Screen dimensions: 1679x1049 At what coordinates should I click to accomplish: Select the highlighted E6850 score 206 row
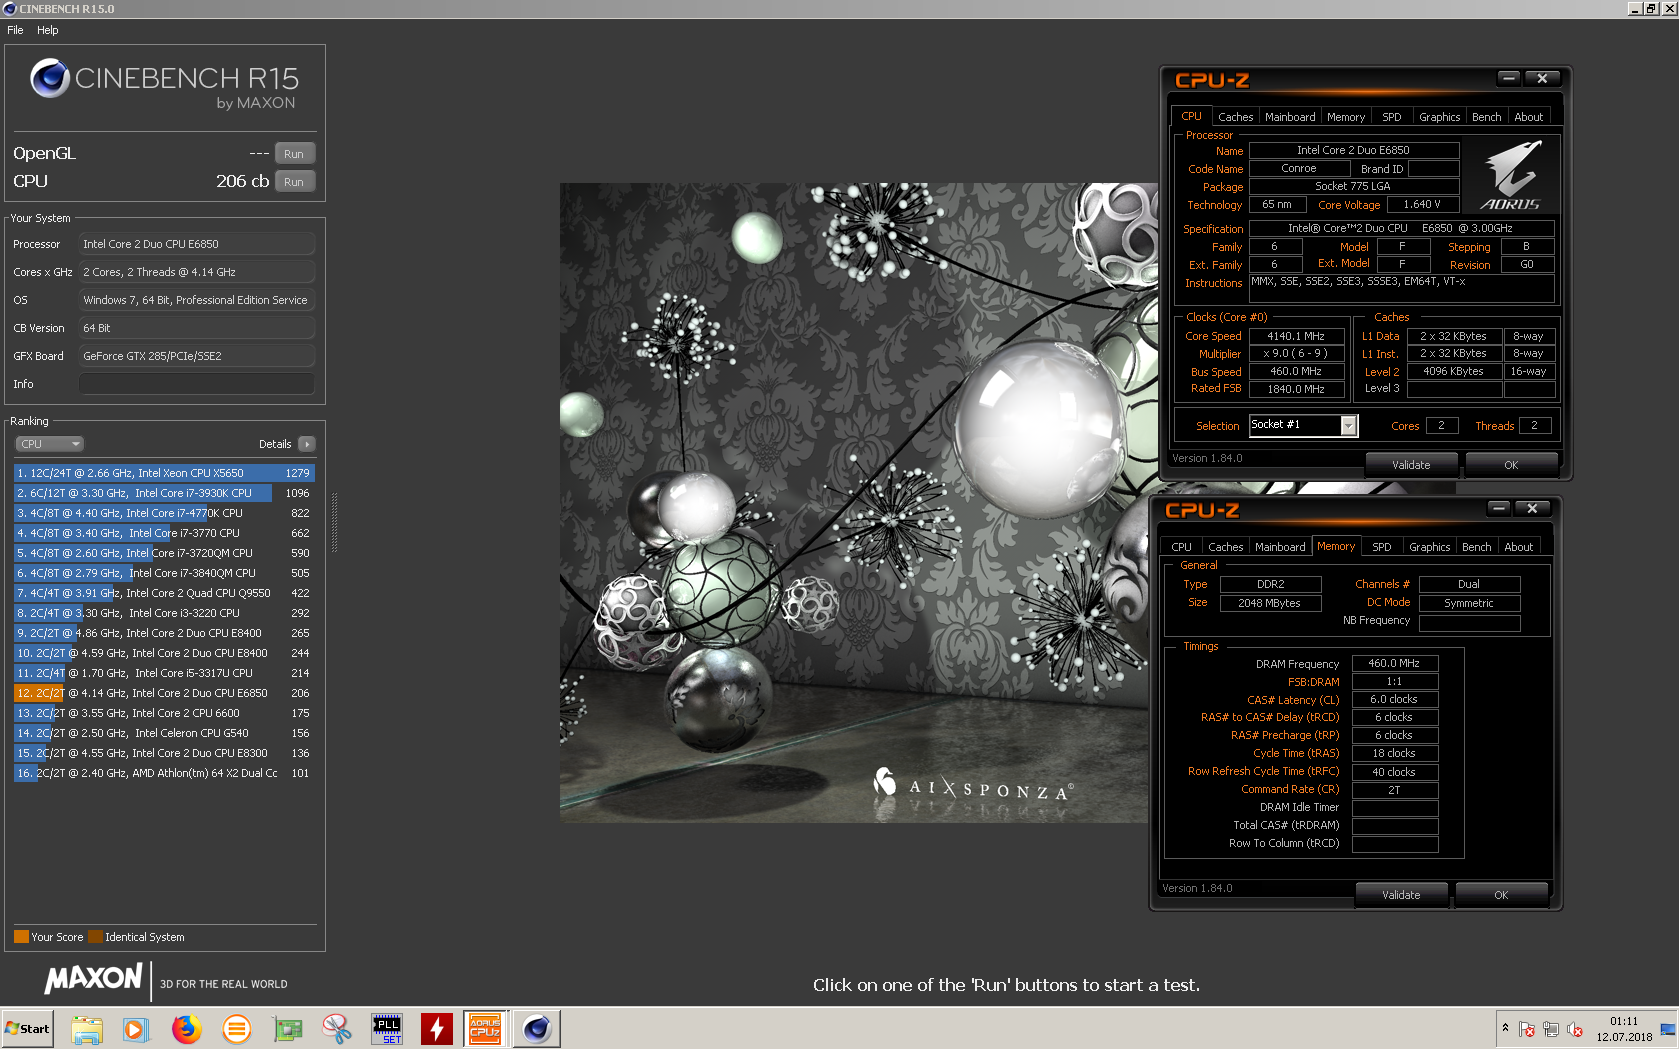pyautogui.click(x=164, y=693)
